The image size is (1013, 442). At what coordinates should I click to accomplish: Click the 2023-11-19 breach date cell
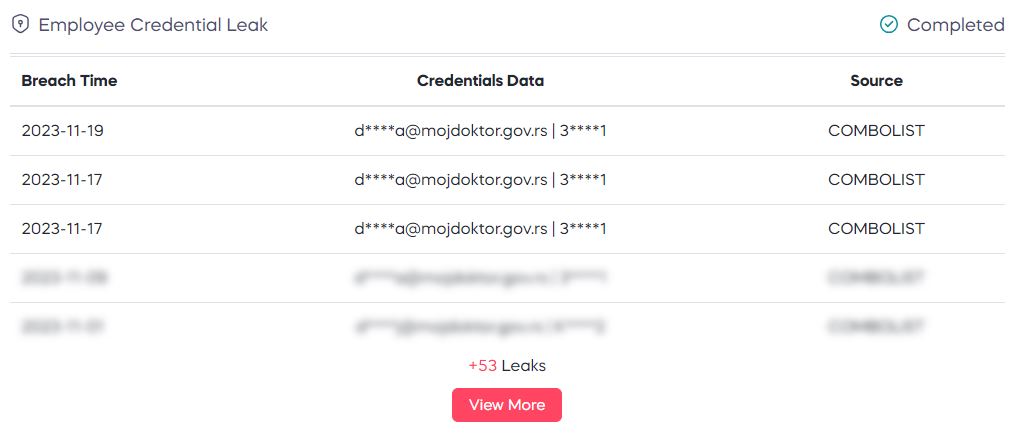pyautogui.click(x=62, y=131)
